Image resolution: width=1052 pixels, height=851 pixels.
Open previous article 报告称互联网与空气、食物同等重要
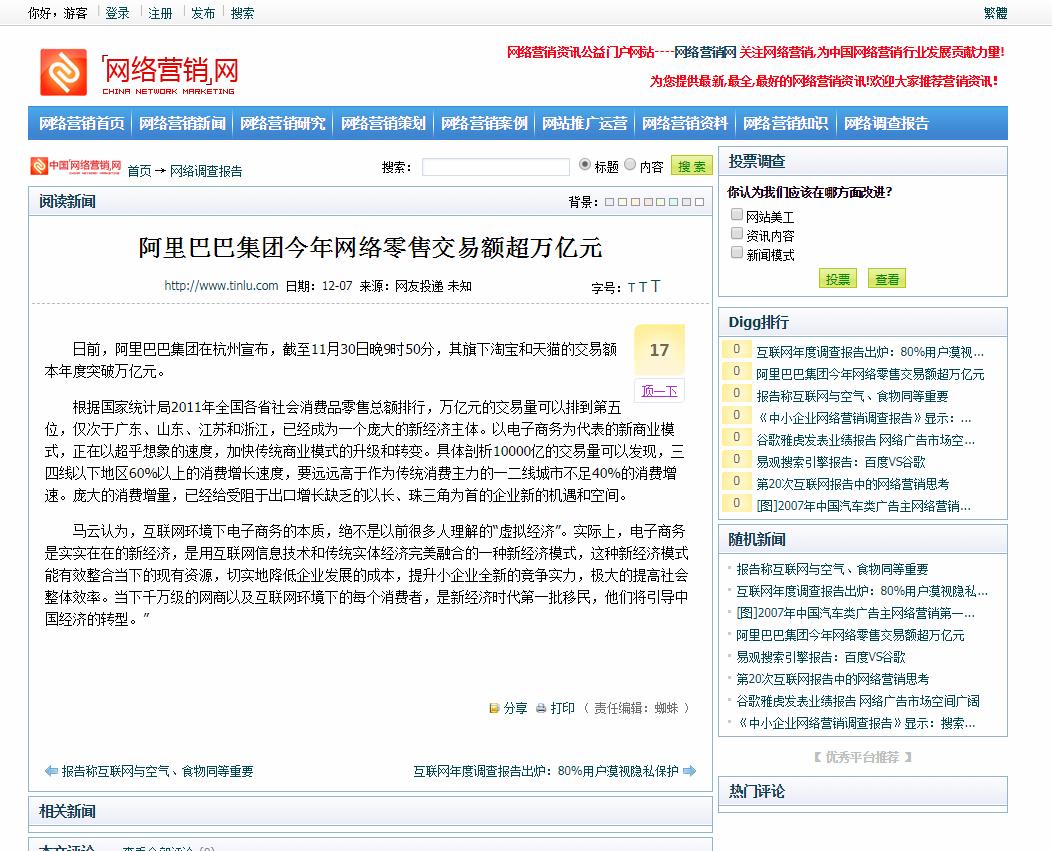158,771
